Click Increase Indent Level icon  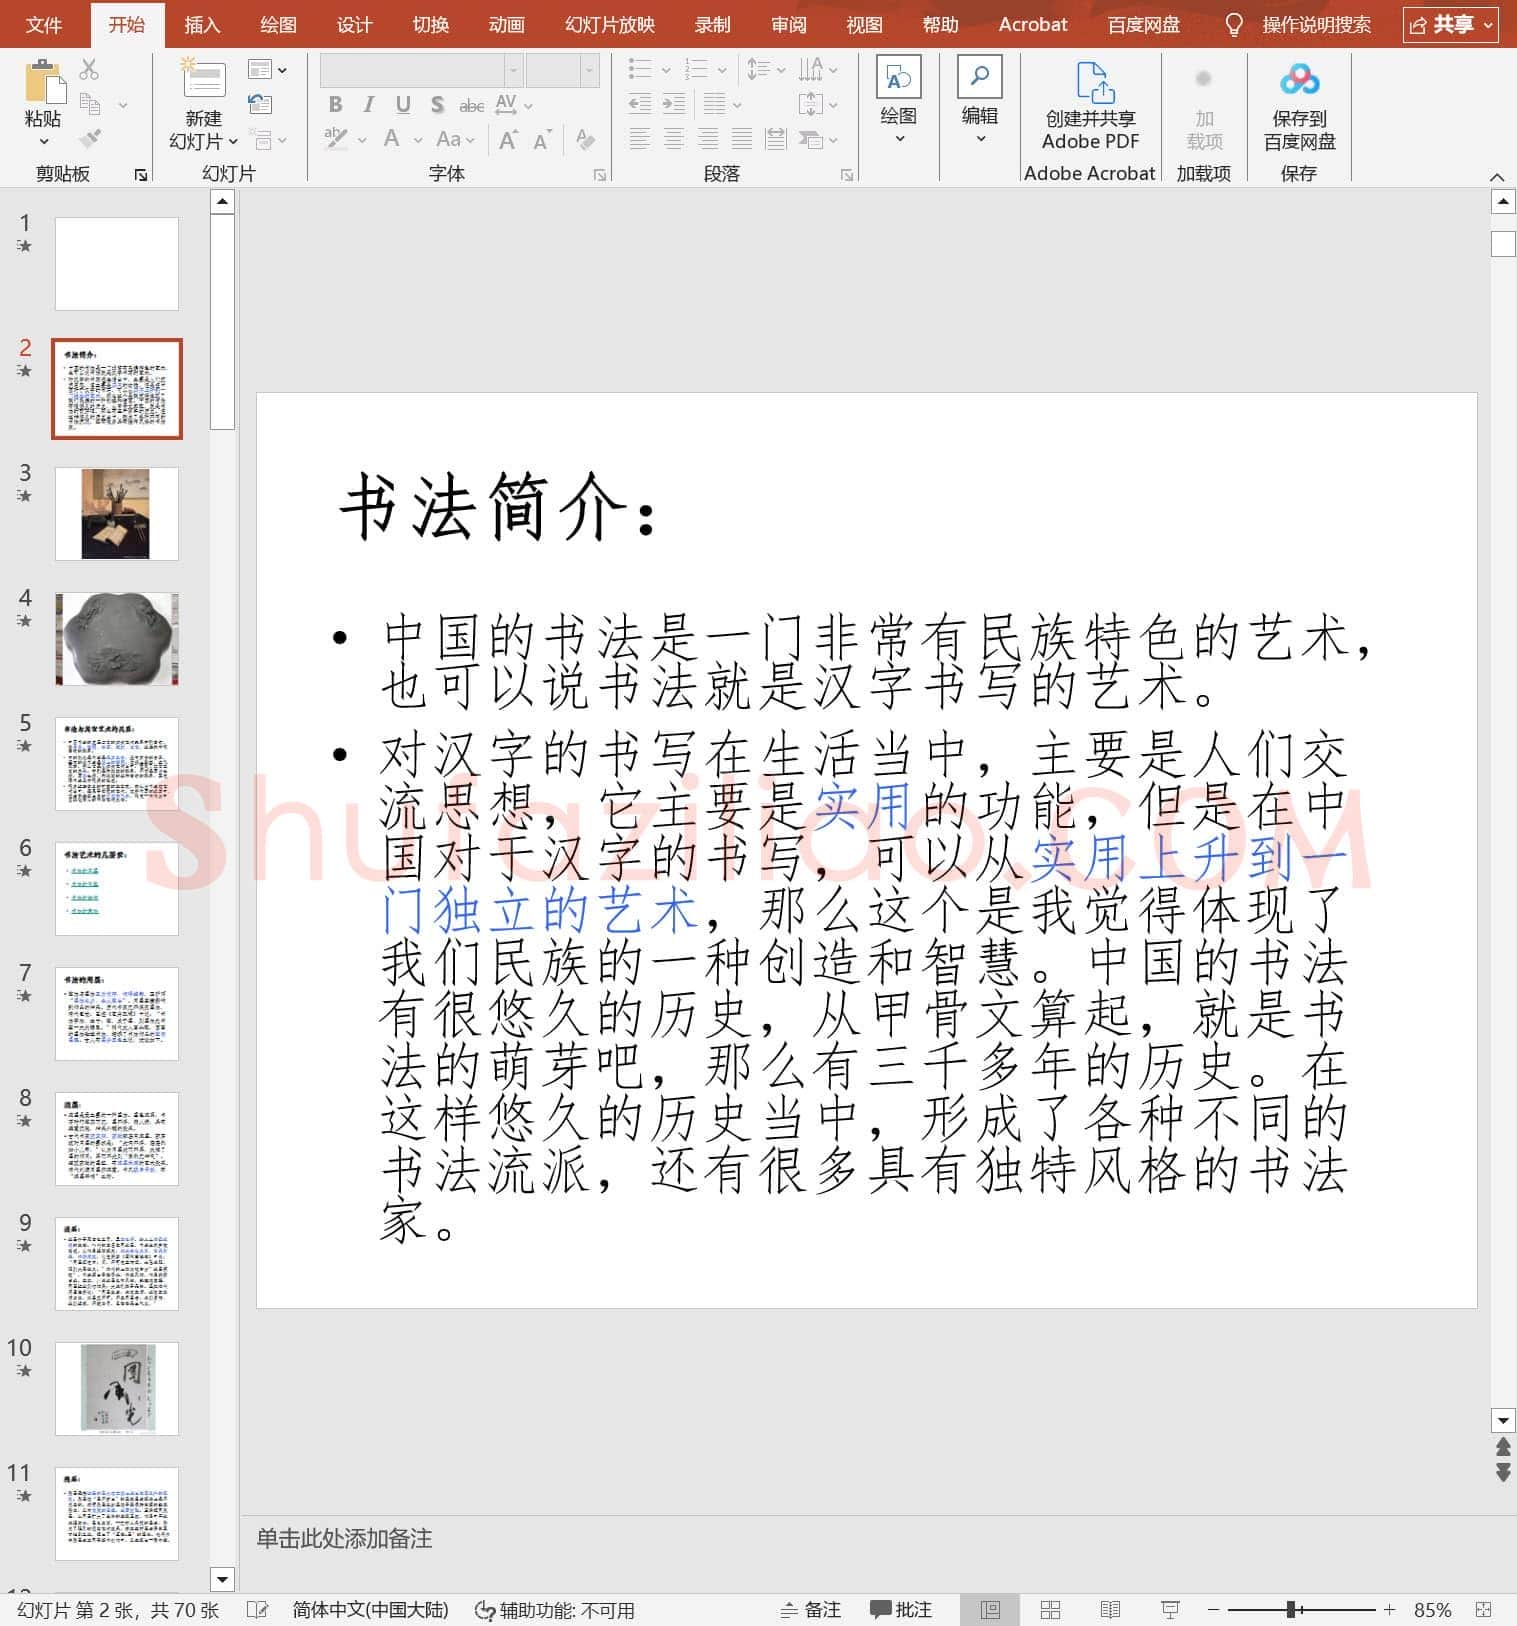point(674,104)
